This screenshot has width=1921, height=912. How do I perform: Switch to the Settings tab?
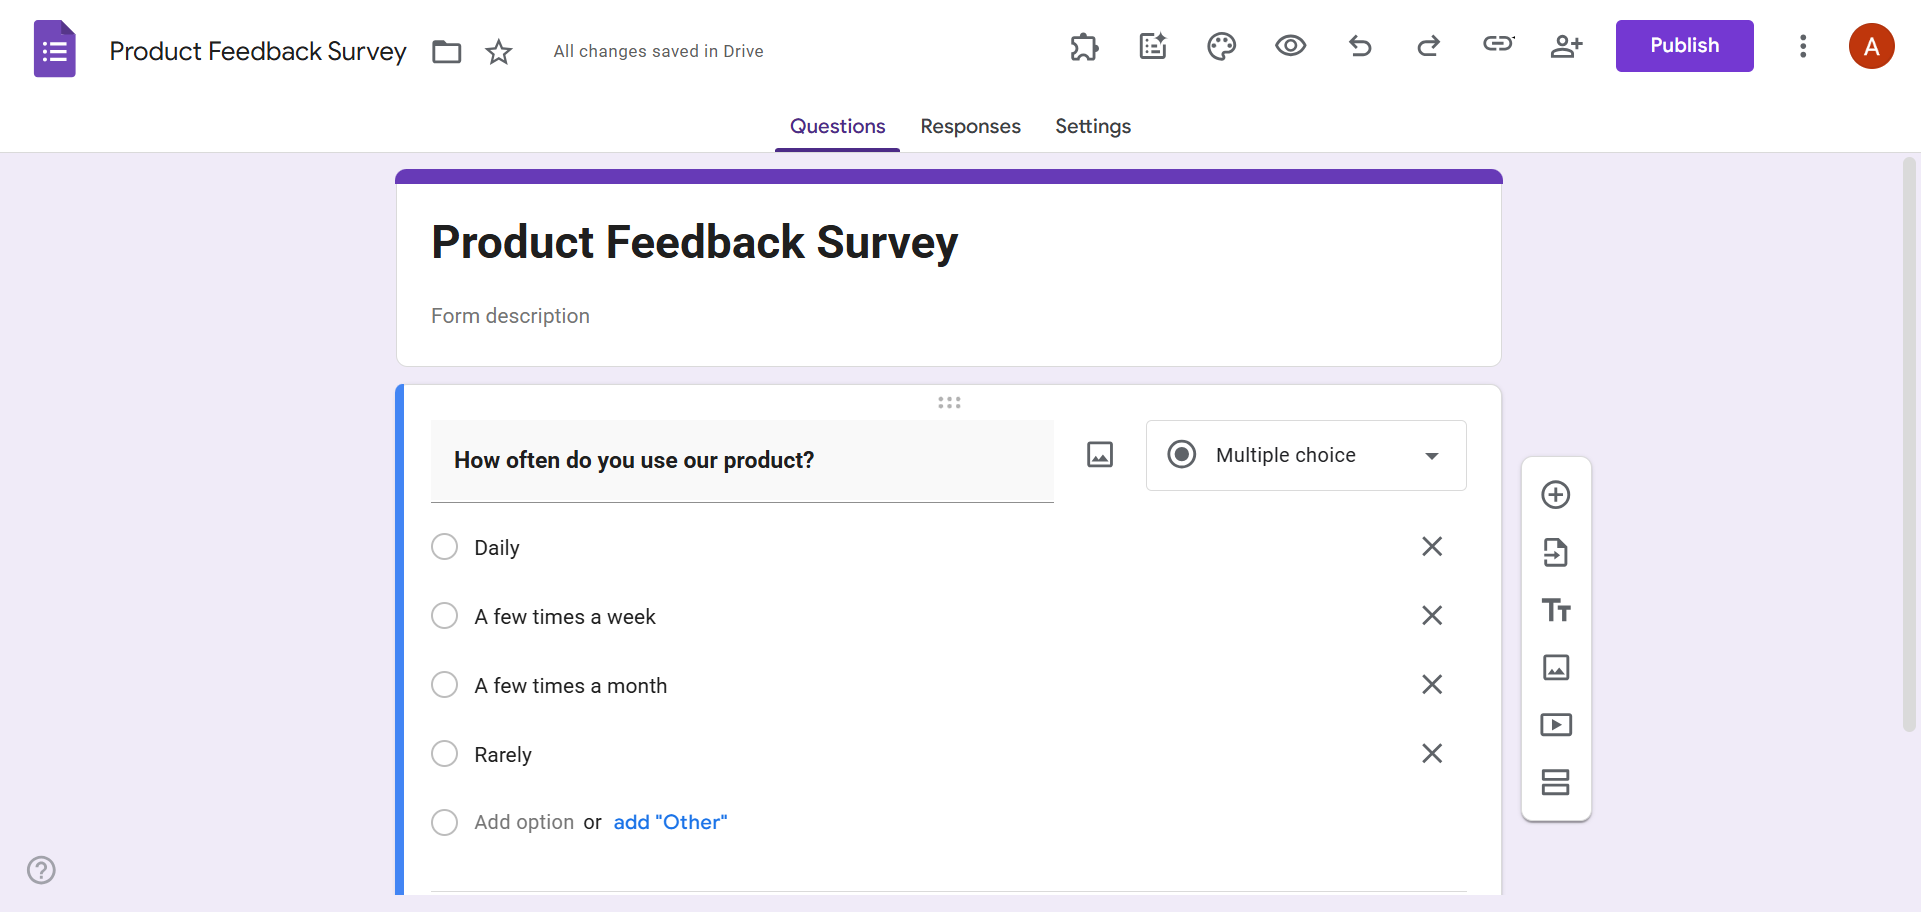[x=1093, y=127]
